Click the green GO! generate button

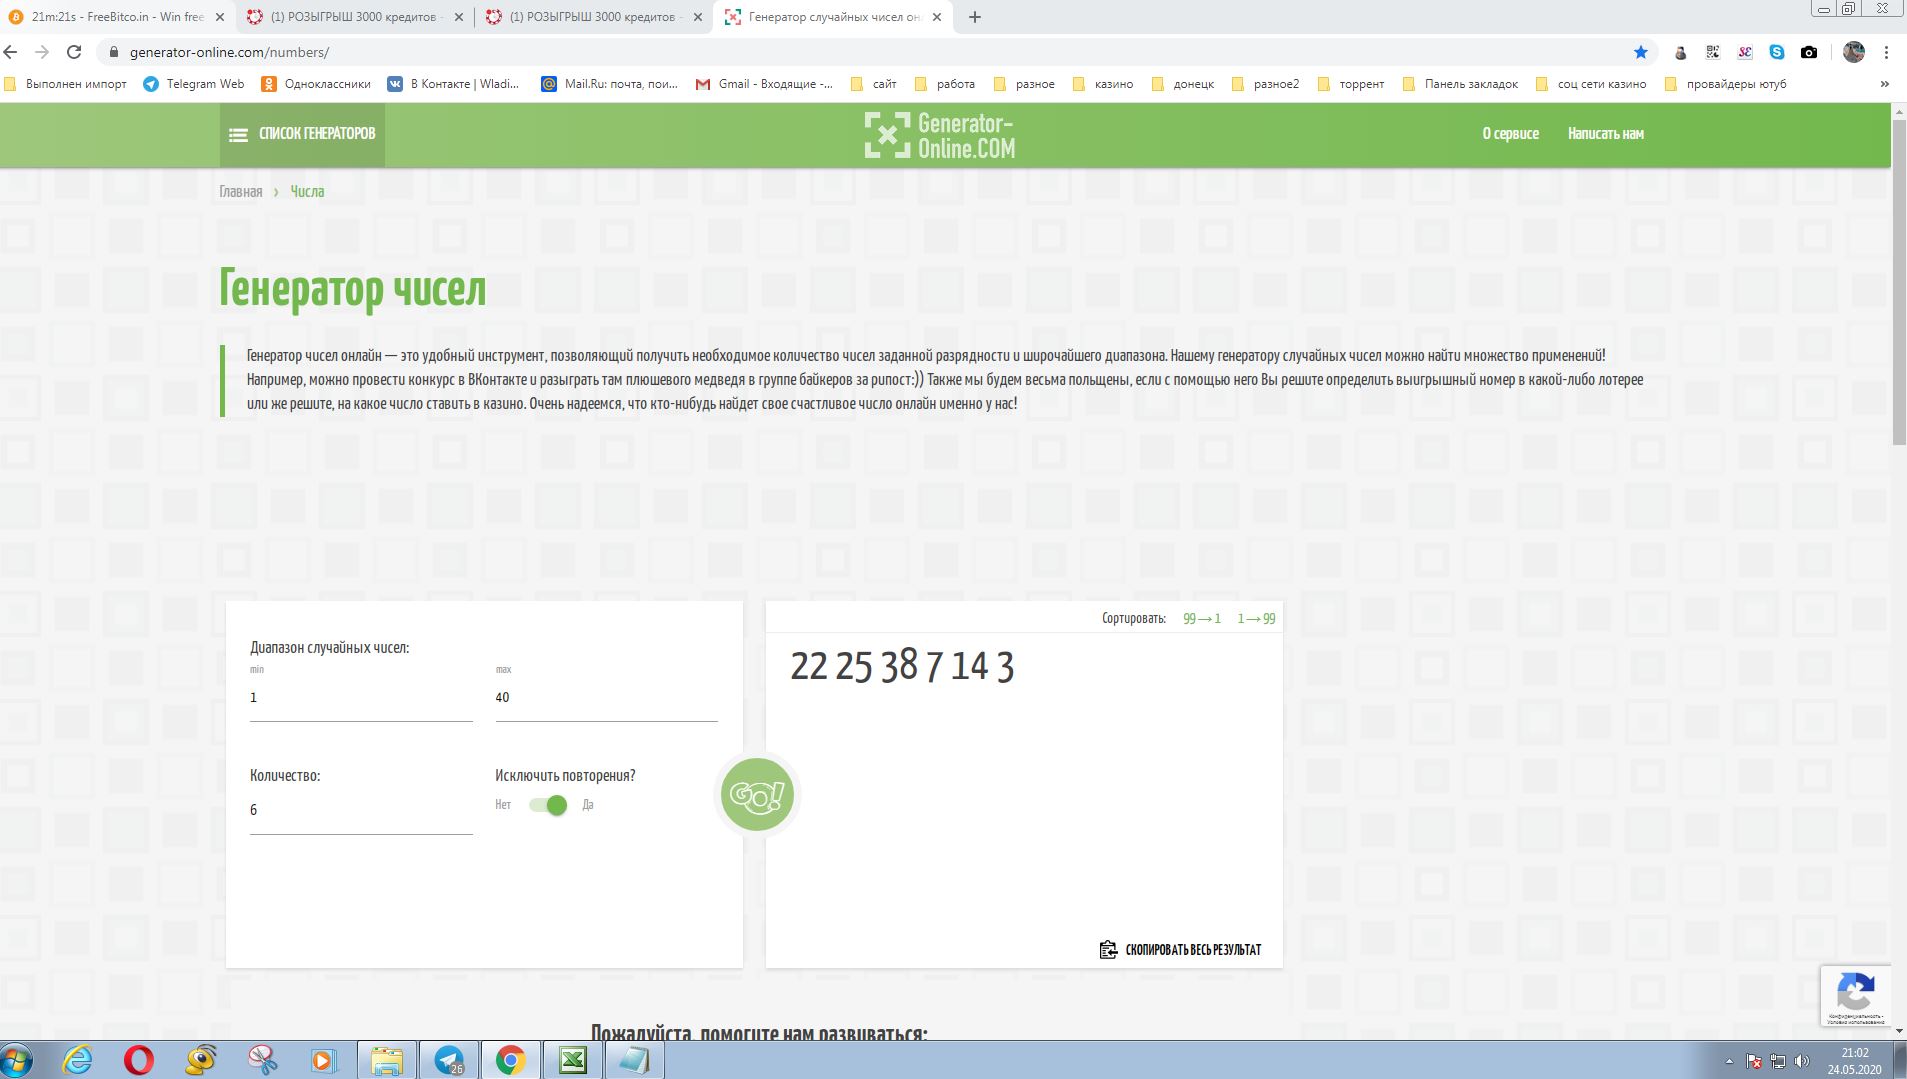pos(757,794)
